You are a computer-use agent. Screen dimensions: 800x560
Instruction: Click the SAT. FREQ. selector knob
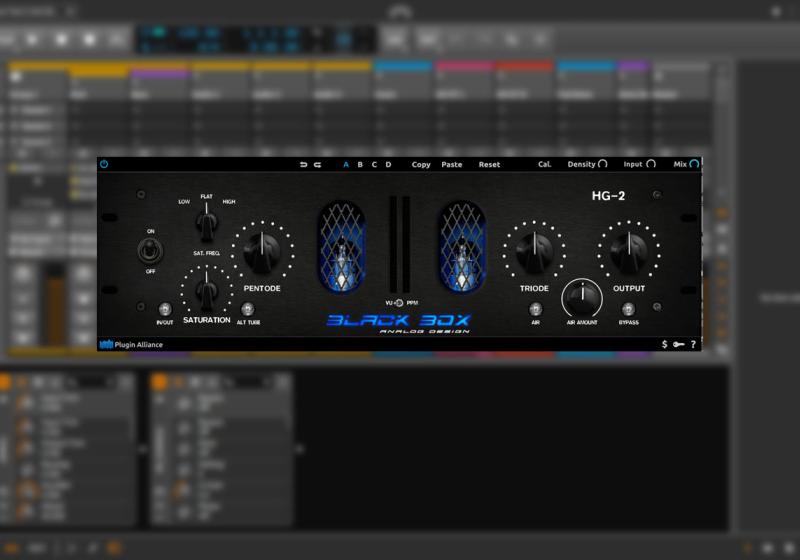(x=207, y=224)
